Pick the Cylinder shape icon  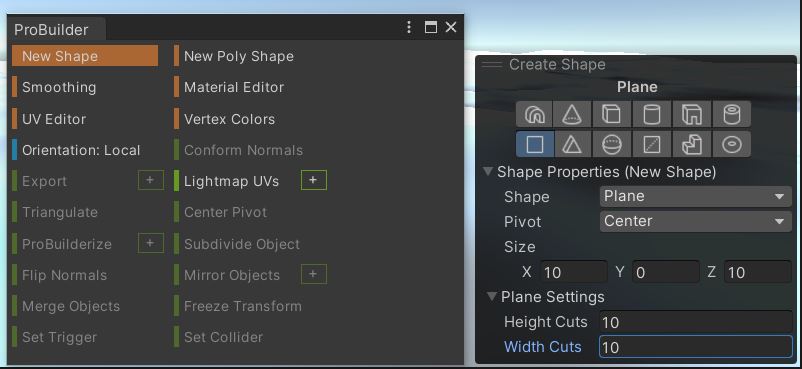(652, 114)
